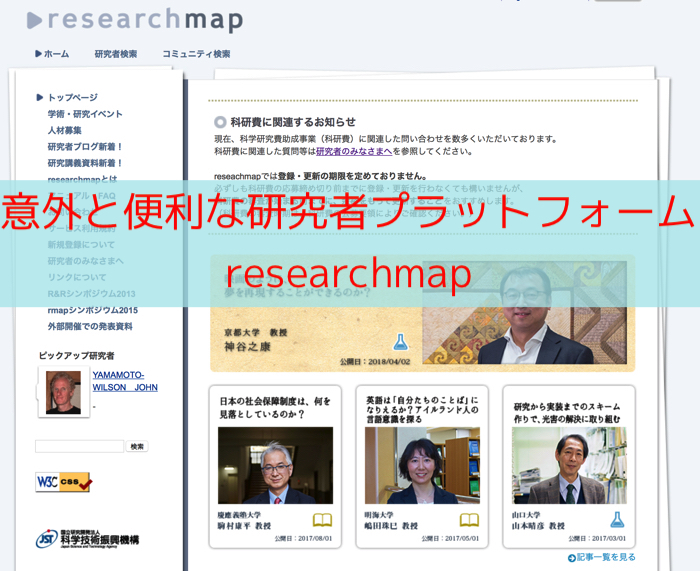Open 研究者ブログ新着! sidebar link
This screenshot has height=571, width=700.
(85, 146)
